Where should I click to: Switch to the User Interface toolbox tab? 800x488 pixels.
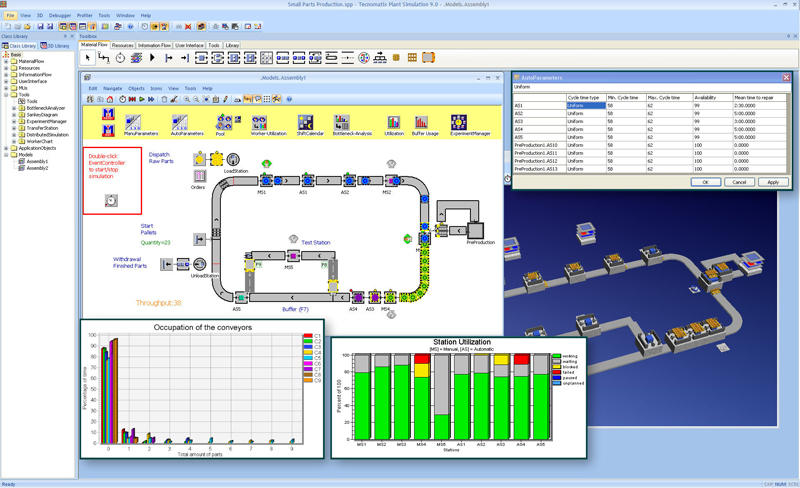(x=189, y=45)
